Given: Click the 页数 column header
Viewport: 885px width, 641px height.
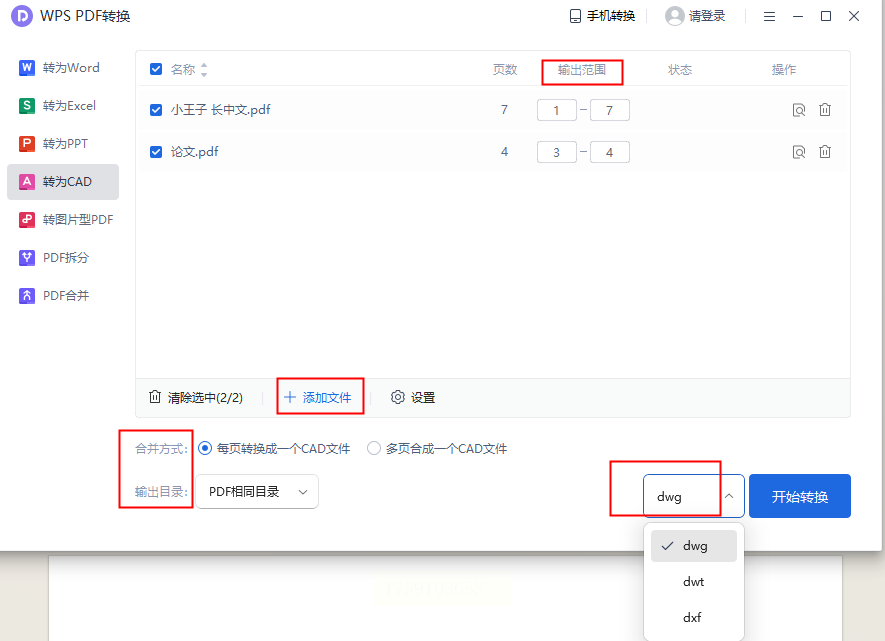Looking at the screenshot, I should tap(505, 69).
